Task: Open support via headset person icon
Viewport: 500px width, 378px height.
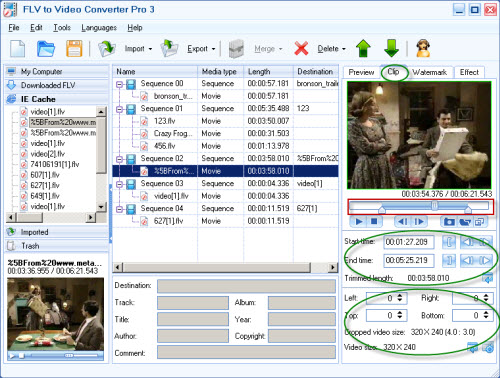Action: tap(423, 49)
